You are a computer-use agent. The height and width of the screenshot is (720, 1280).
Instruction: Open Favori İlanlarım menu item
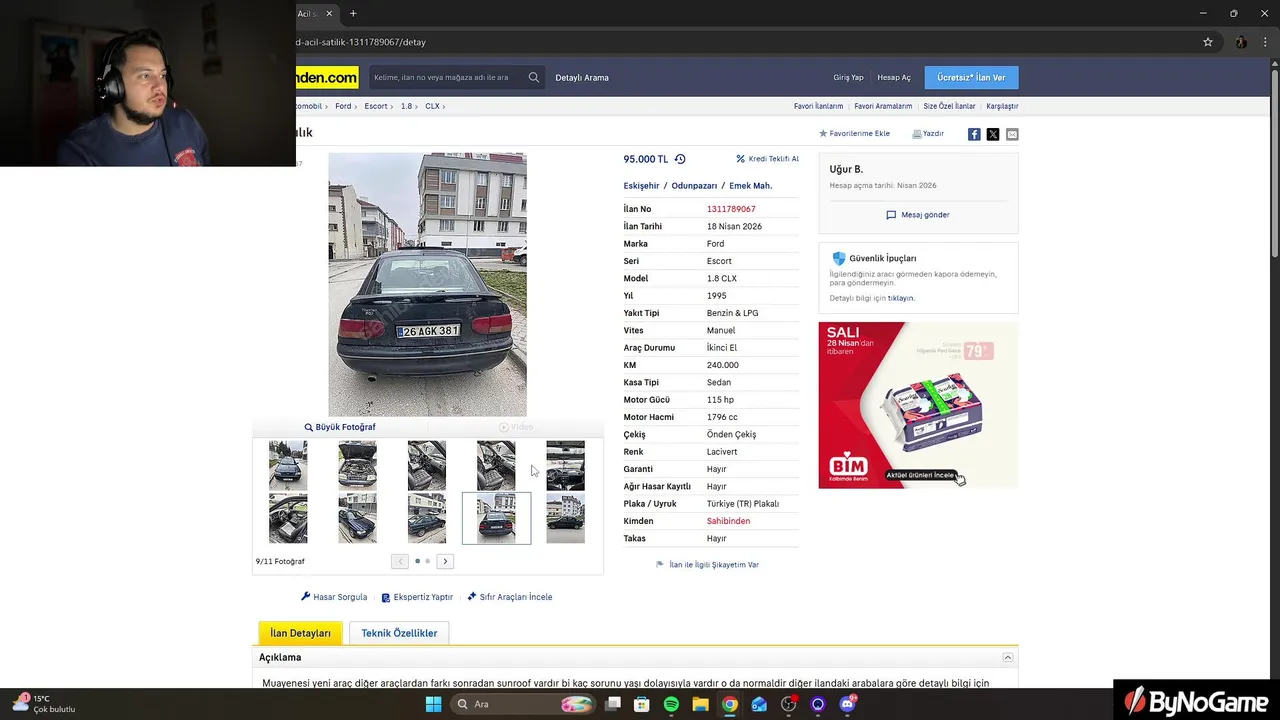point(818,106)
